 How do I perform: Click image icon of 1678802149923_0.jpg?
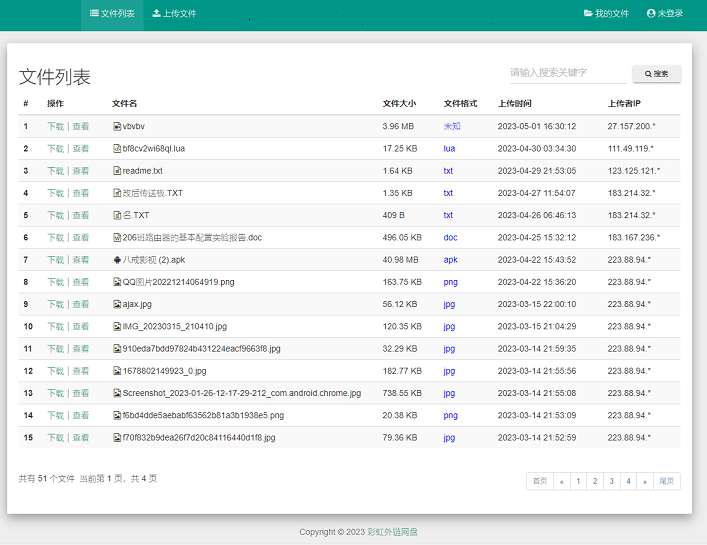(117, 371)
